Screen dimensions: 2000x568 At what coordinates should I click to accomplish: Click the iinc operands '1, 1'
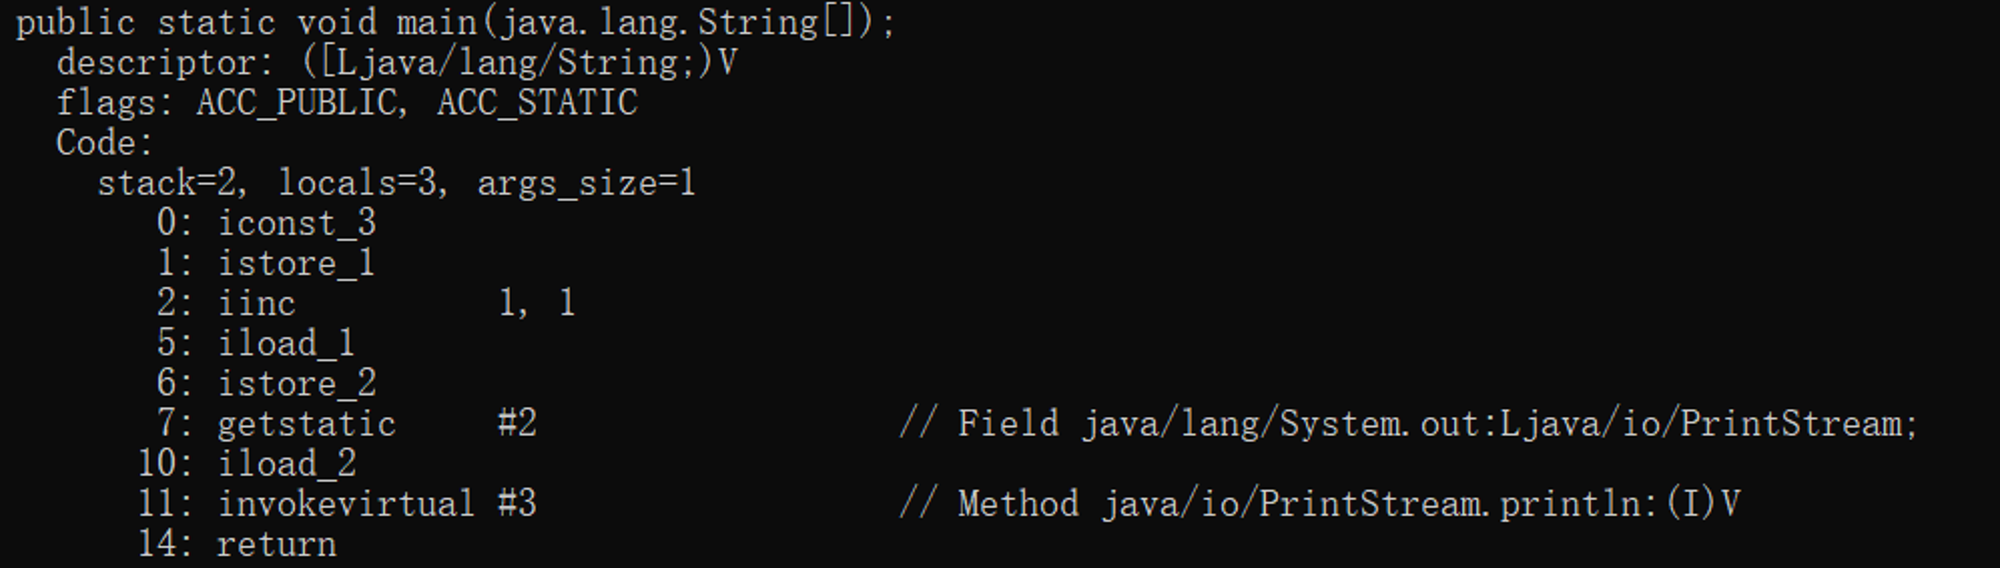pyautogui.click(x=537, y=303)
